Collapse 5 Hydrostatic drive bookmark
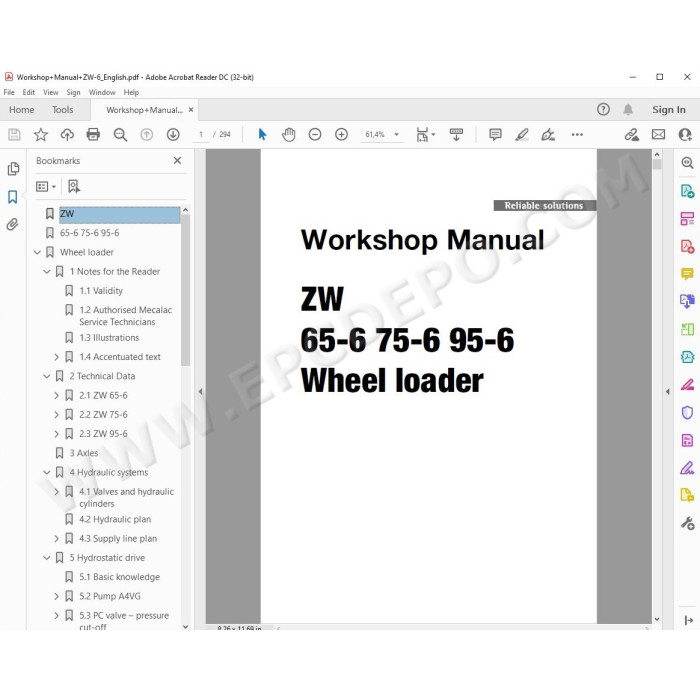 point(46,558)
